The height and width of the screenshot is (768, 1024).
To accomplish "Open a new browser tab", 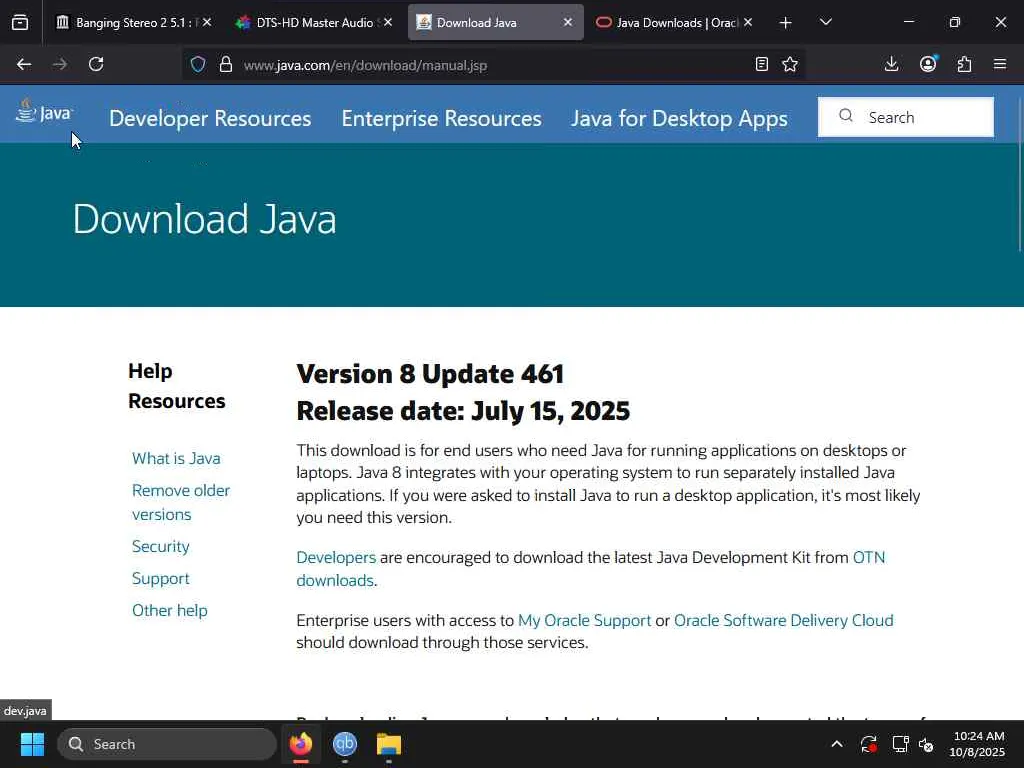I will click(x=786, y=23).
